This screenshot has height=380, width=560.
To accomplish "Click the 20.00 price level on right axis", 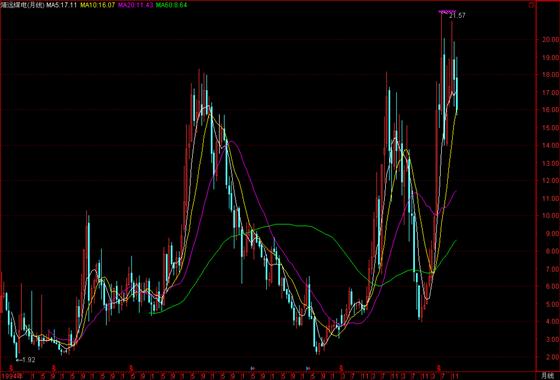I will (x=549, y=39).
